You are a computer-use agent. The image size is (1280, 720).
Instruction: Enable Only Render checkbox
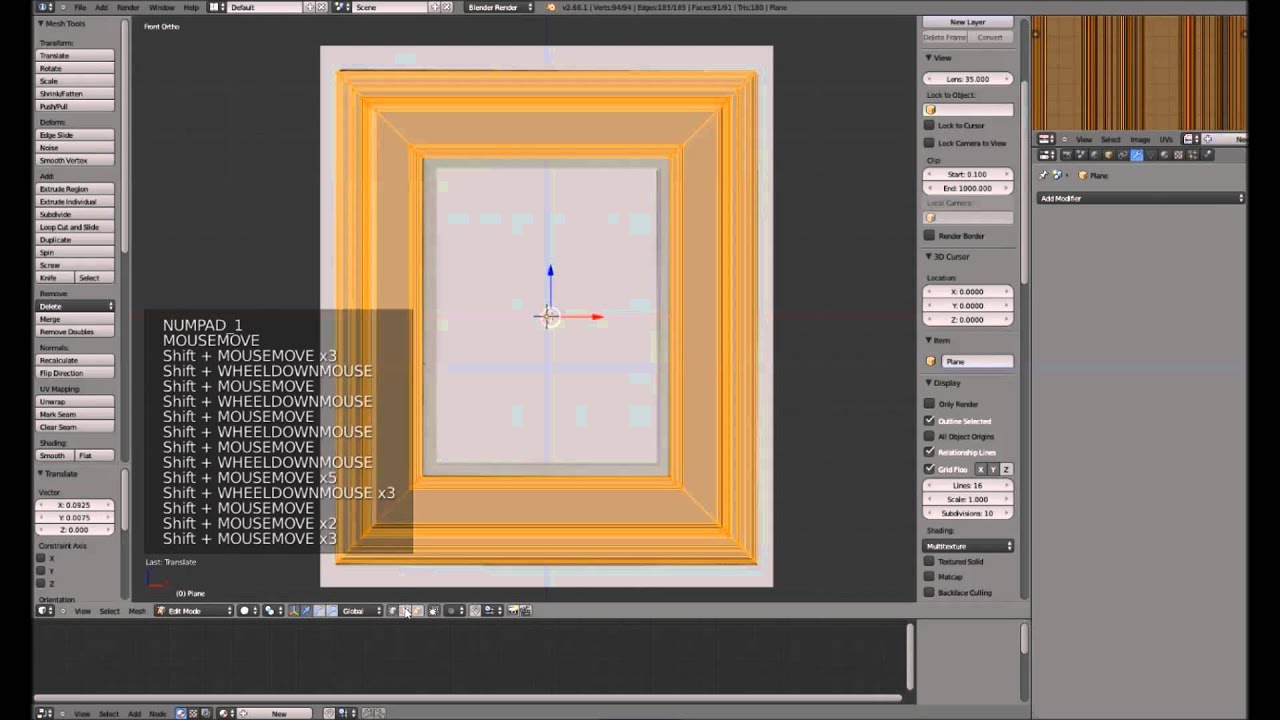point(929,404)
